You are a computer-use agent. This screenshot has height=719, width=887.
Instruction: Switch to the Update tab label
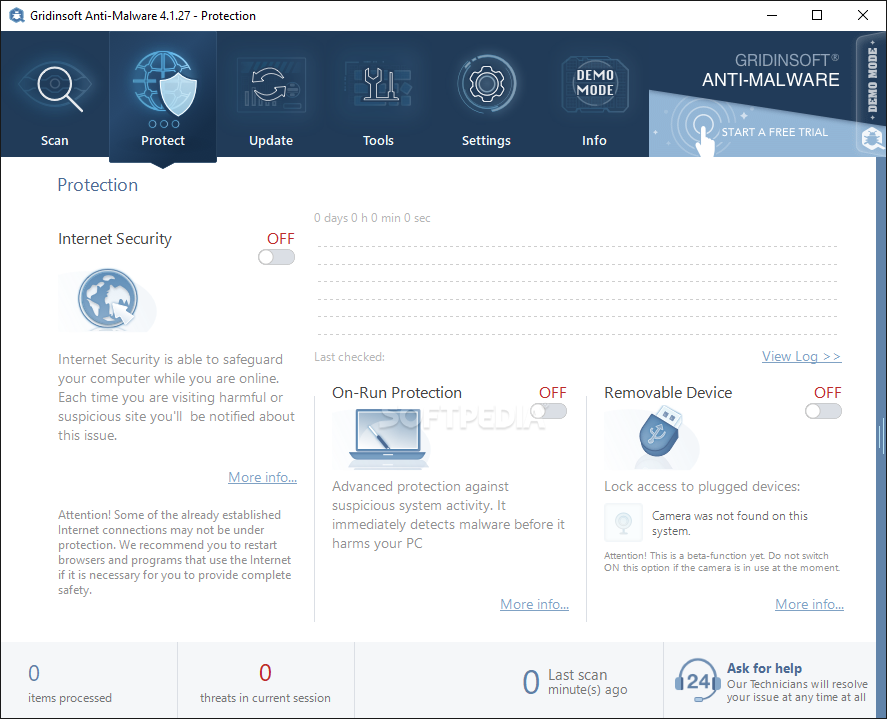(271, 140)
